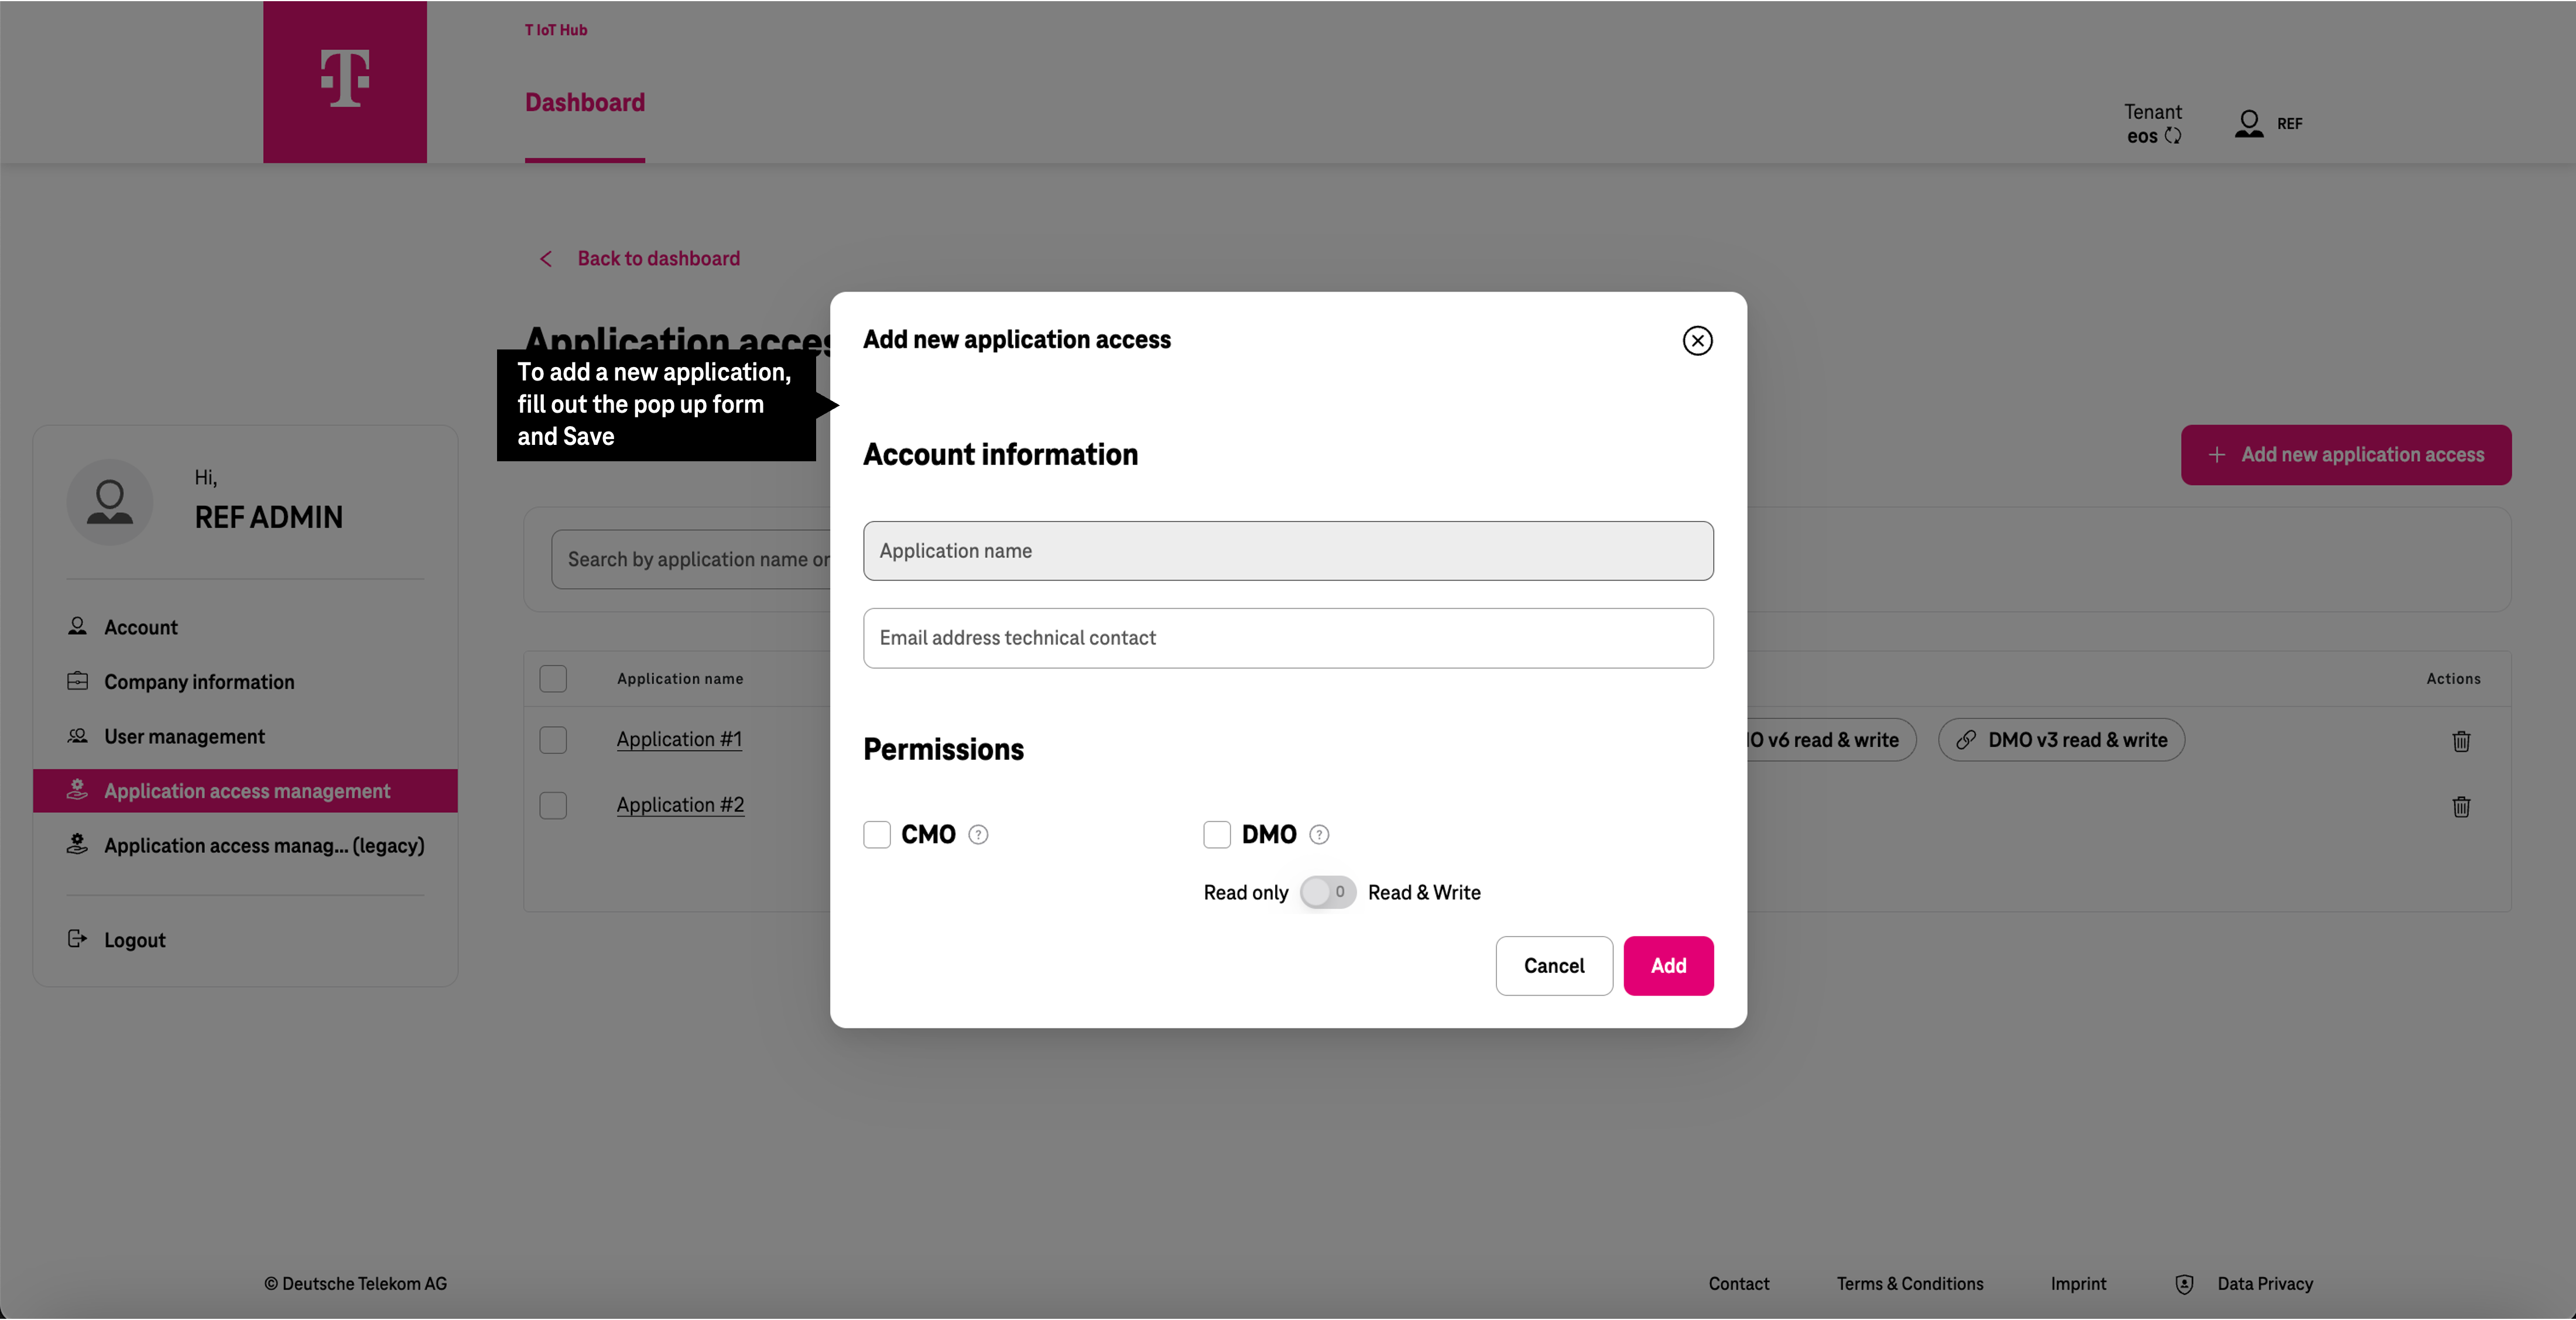Open the Terms & Conditions footer link
Viewport: 2576px width, 1320px height.
(1909, 1284)
